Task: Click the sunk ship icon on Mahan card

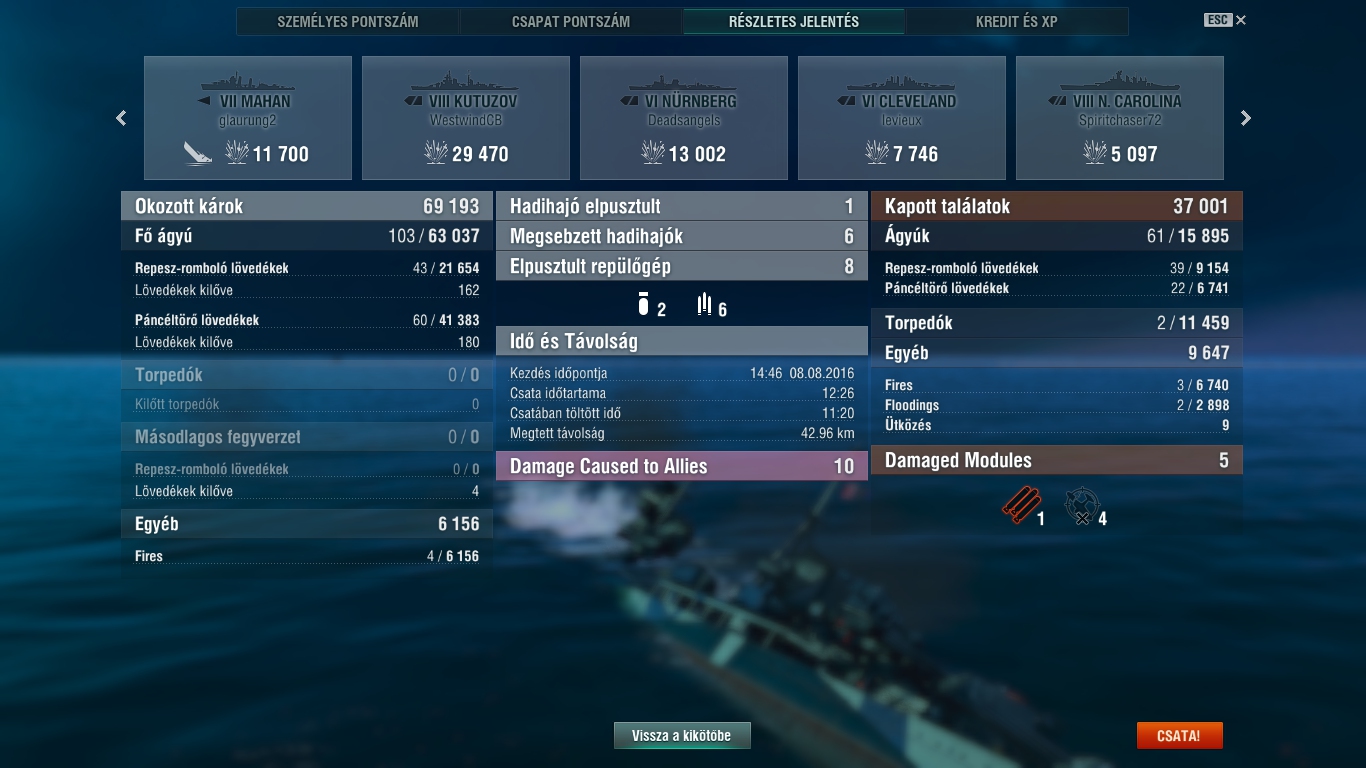Action: click(x=198, y=153)
